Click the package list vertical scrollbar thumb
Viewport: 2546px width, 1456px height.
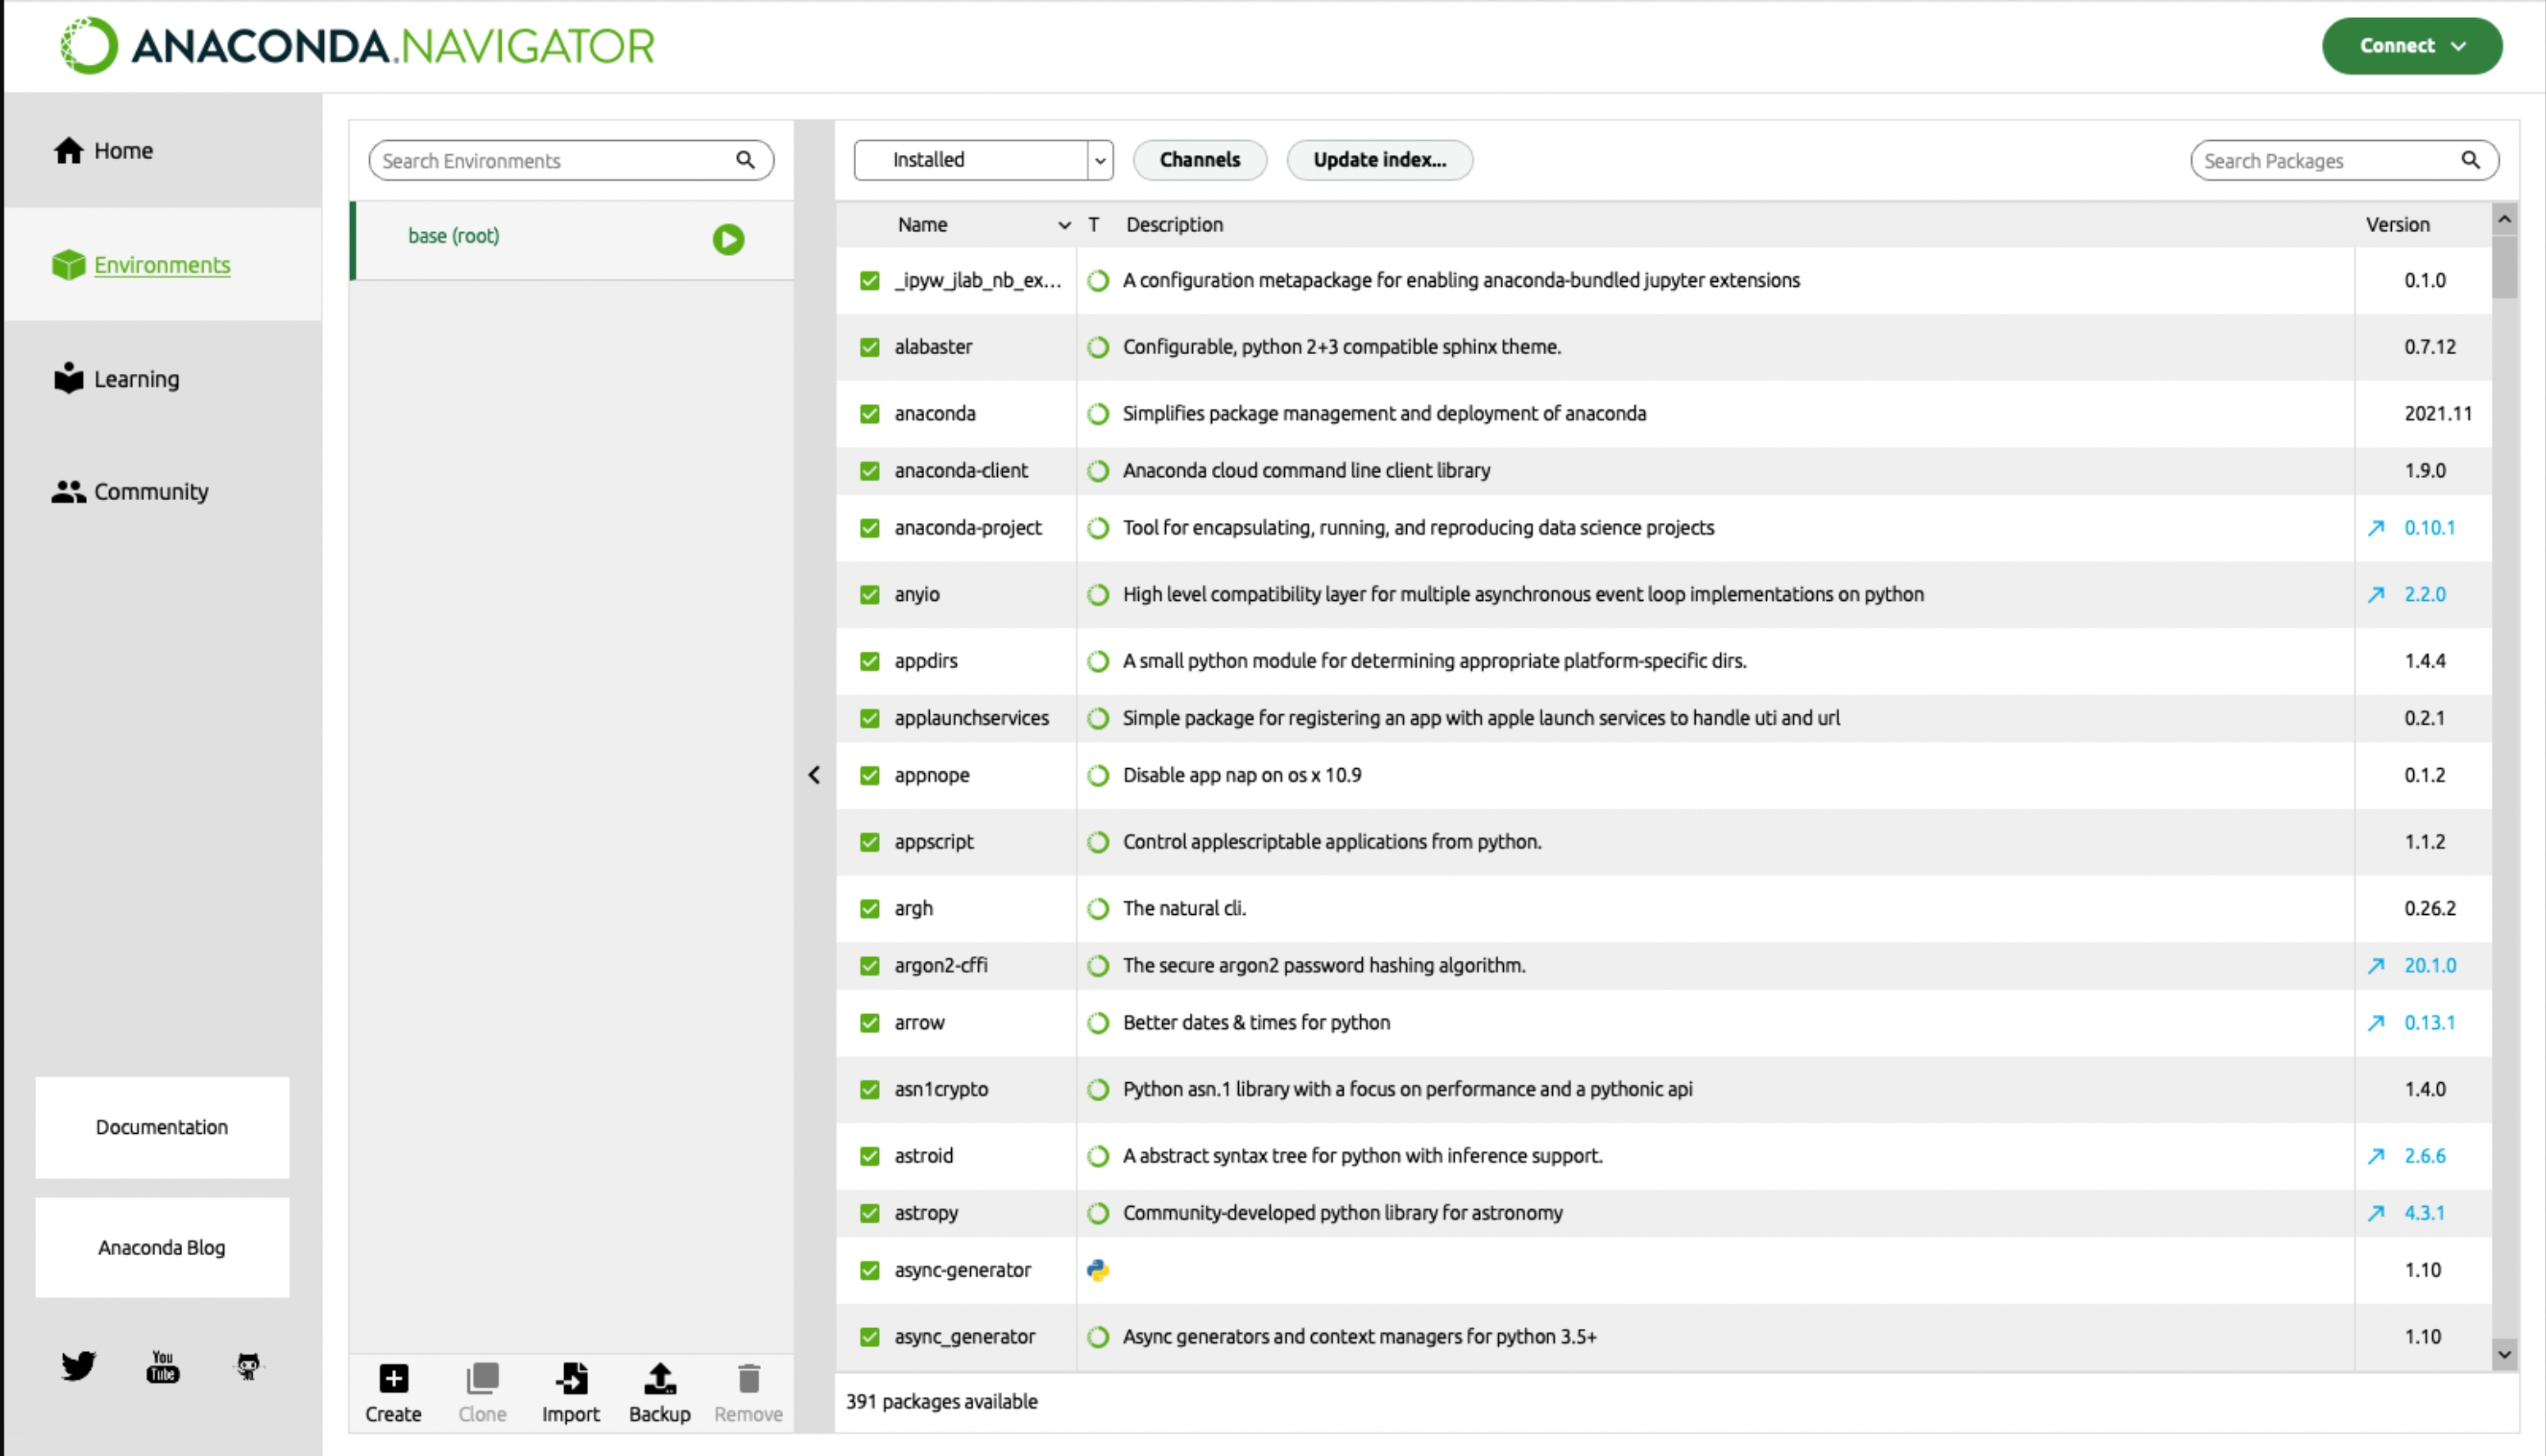point(2505,267)
